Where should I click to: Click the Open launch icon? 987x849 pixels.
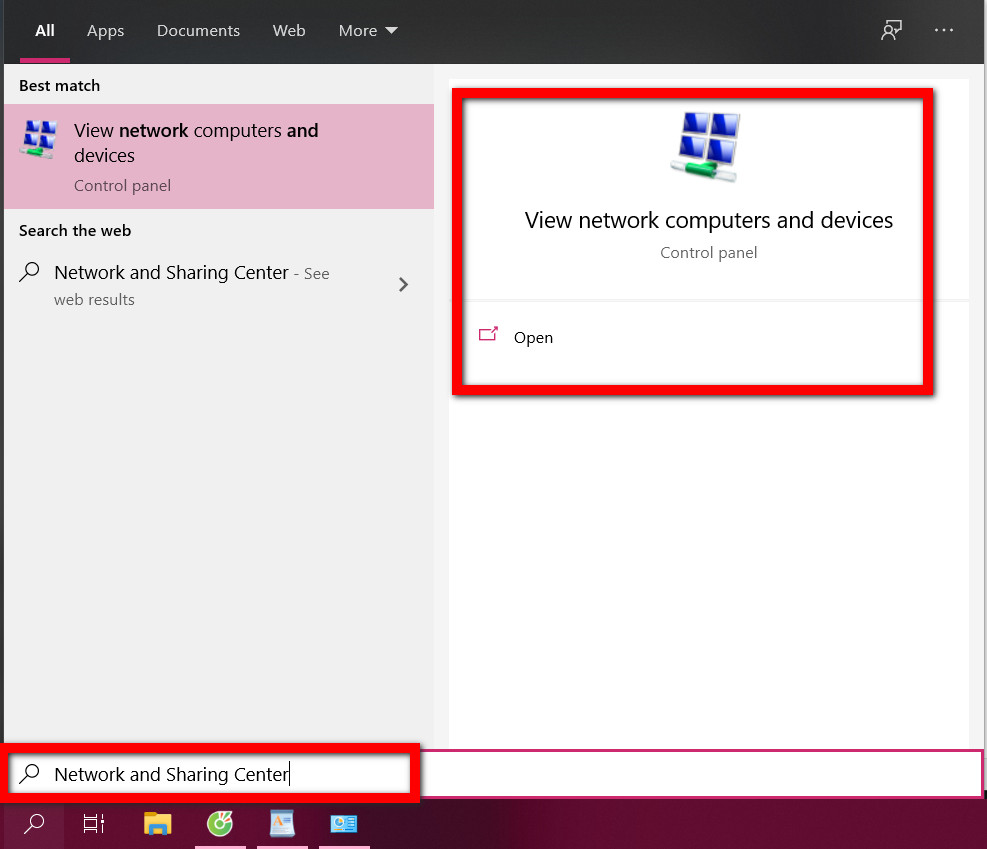click(488, 334)
